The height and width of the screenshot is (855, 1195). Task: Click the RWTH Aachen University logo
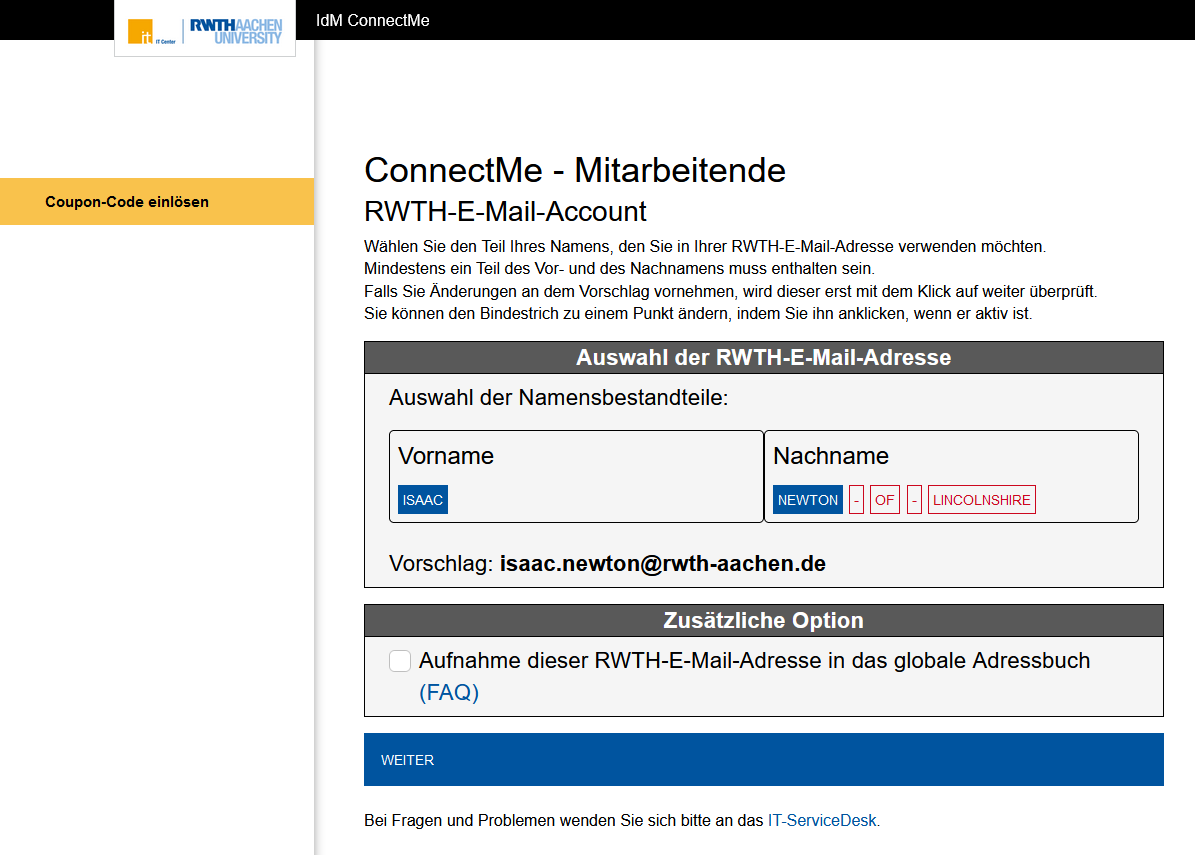point(236,31)
